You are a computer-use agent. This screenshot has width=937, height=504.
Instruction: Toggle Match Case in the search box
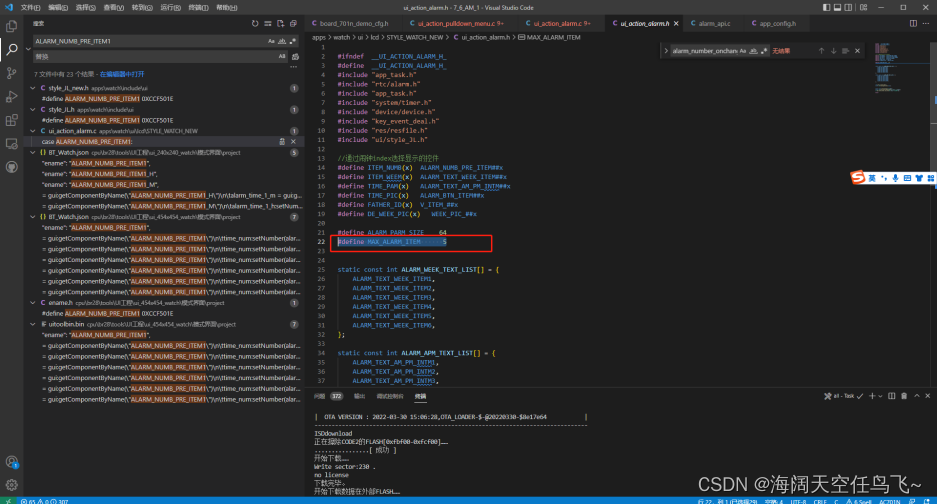click(x=270, y=42)
